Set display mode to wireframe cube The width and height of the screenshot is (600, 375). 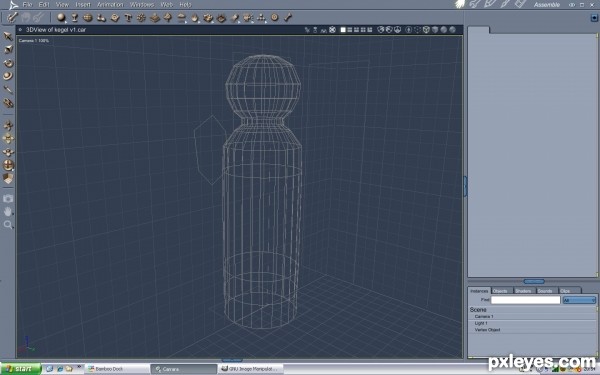426,29
